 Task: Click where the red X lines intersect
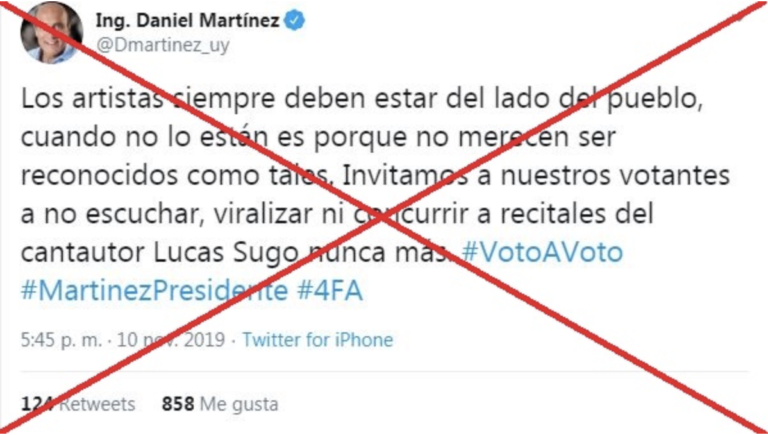tap(382, 219)
